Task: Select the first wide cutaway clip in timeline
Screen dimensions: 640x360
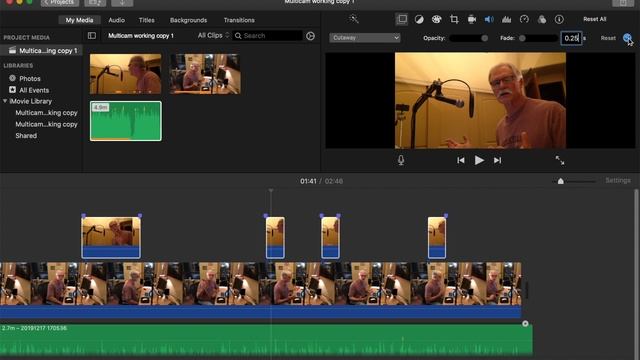Action: click(111, 238)
